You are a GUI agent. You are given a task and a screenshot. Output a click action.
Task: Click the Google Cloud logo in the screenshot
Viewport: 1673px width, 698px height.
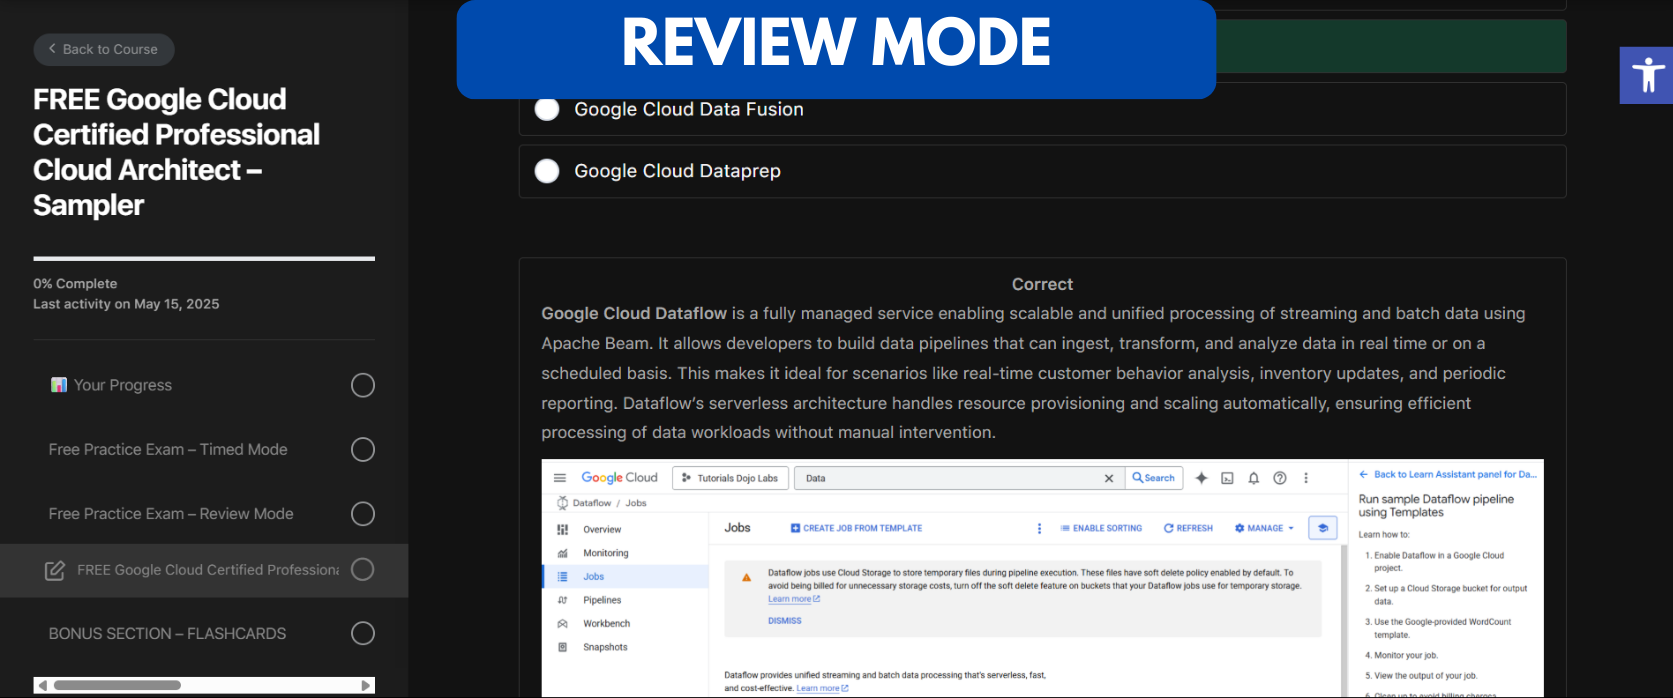pos(619,478)
